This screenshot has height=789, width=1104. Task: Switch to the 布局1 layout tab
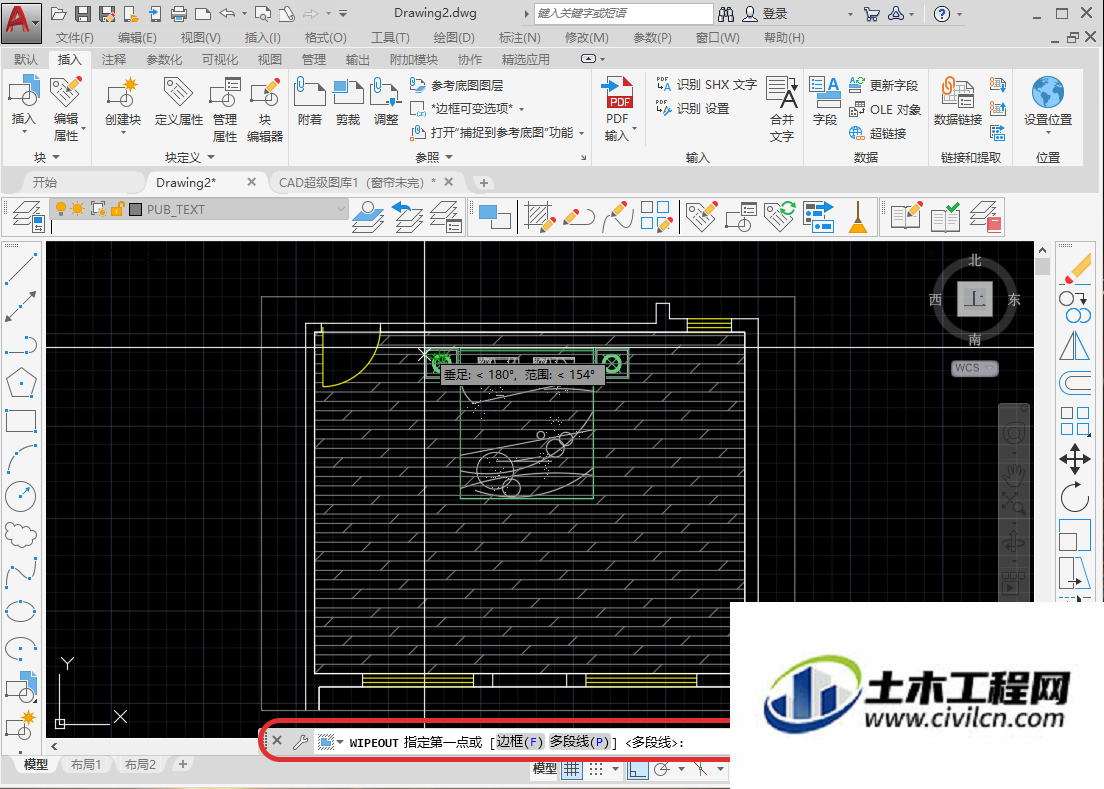click(86, 764)
